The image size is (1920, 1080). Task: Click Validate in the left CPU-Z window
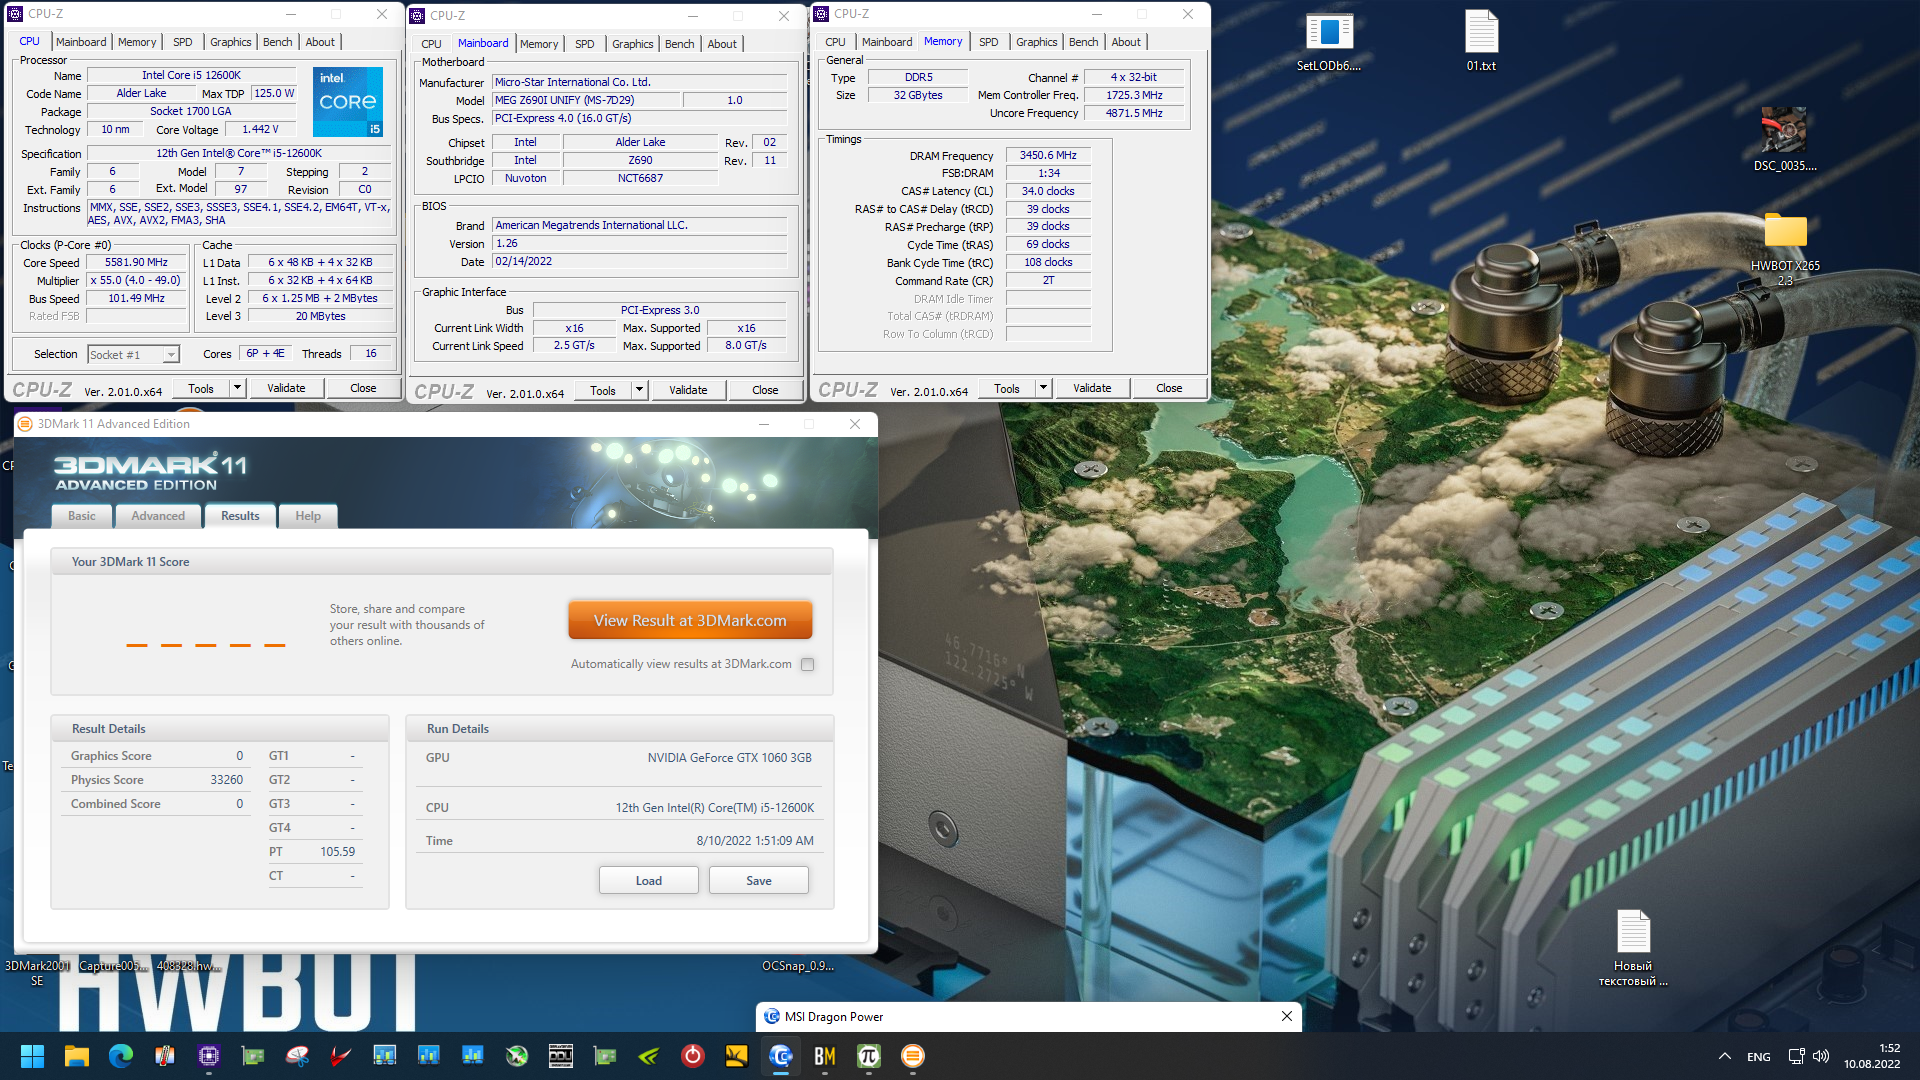pos(286,388)
